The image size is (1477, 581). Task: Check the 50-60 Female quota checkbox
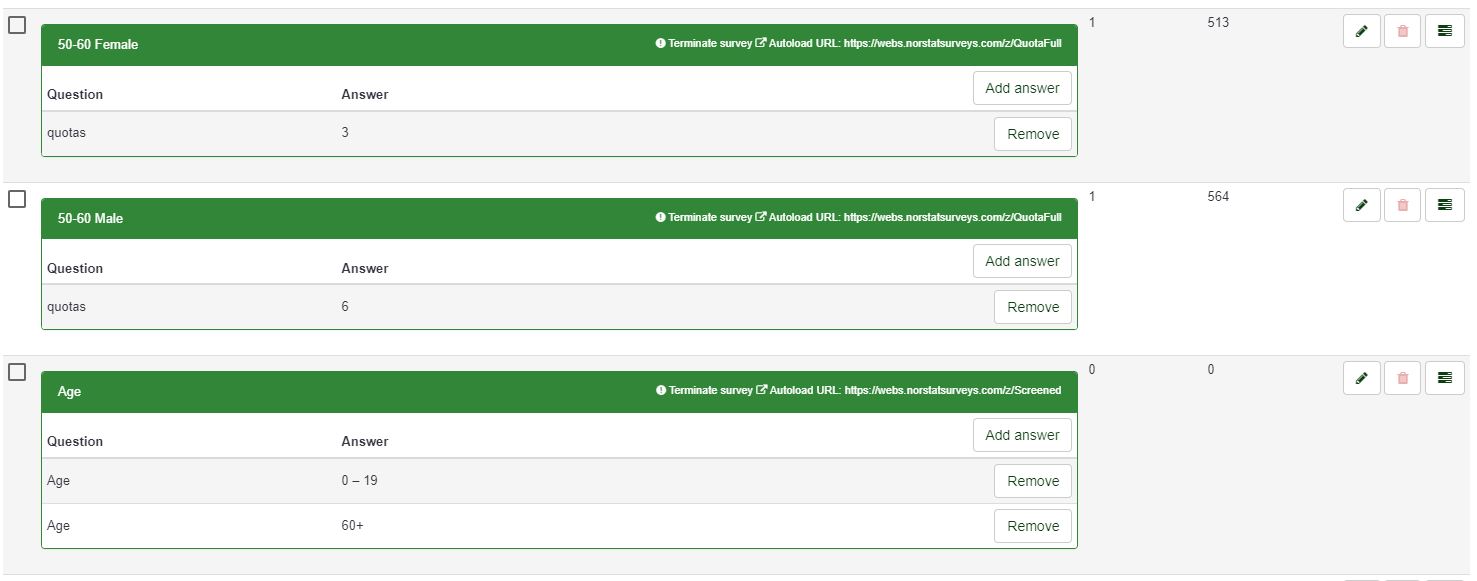[17, 25]
